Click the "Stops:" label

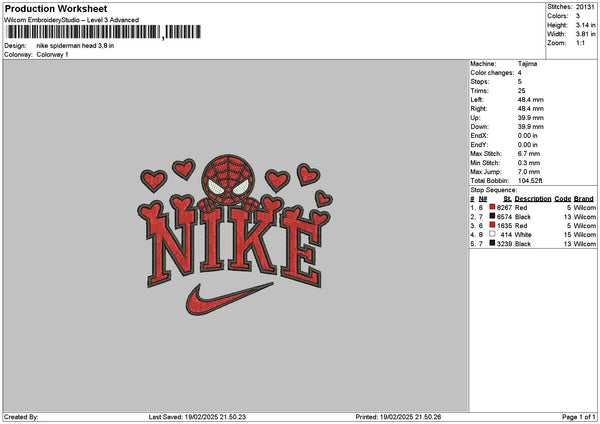pyautogui.click(x=480, y=82)
